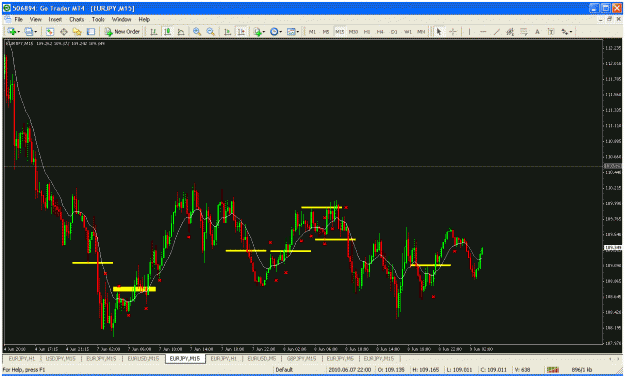Zoom in on the chart
Image resolution: width=625 pixels, height=376 pixels.
(x=197, y=31)
